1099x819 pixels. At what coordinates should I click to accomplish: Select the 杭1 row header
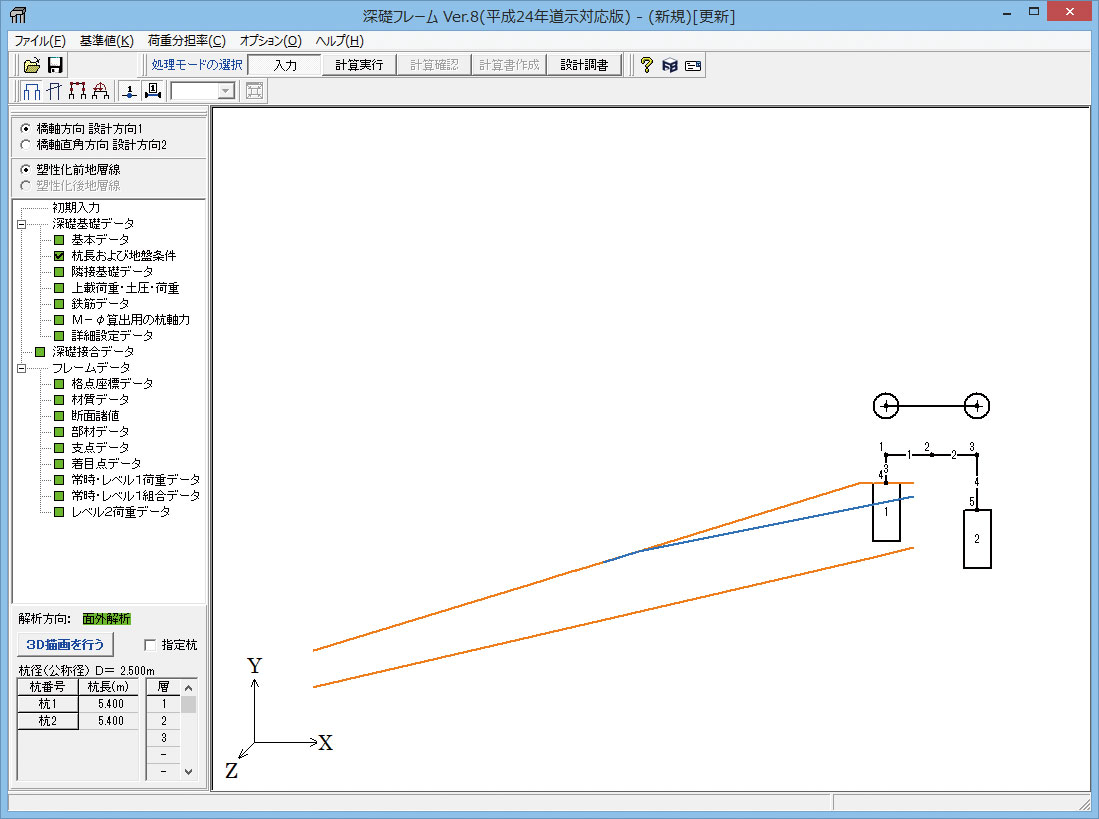click(x=48, y=704)
